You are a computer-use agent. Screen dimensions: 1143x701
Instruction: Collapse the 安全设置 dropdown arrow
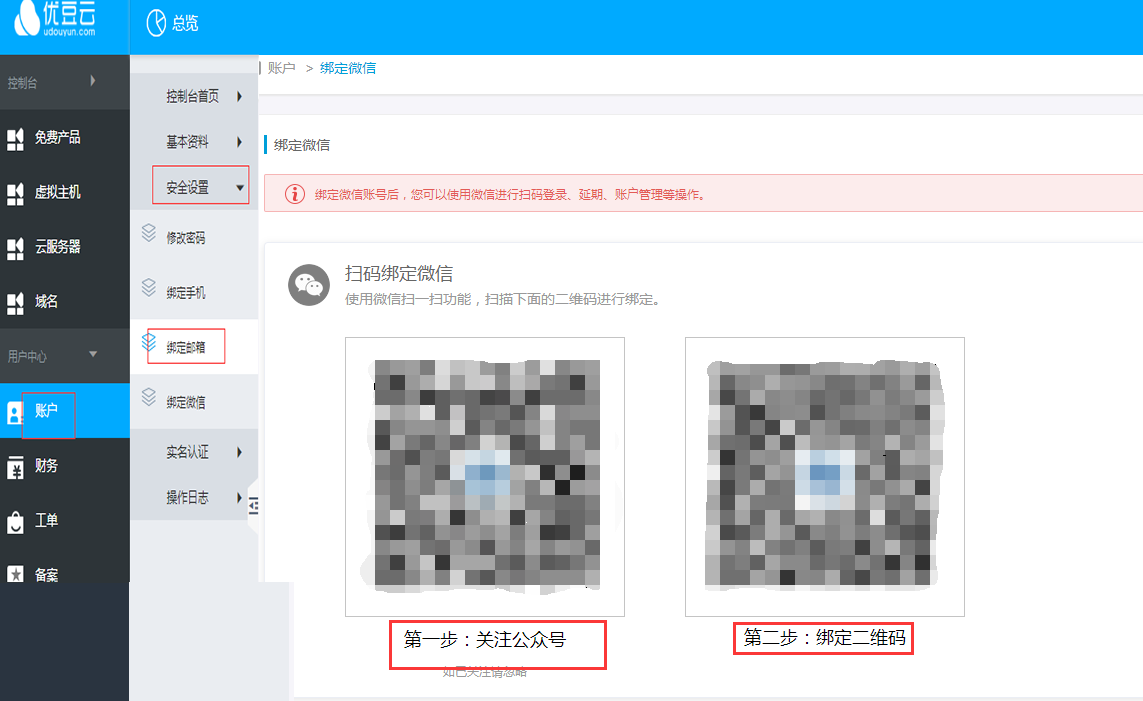(240, 188)
